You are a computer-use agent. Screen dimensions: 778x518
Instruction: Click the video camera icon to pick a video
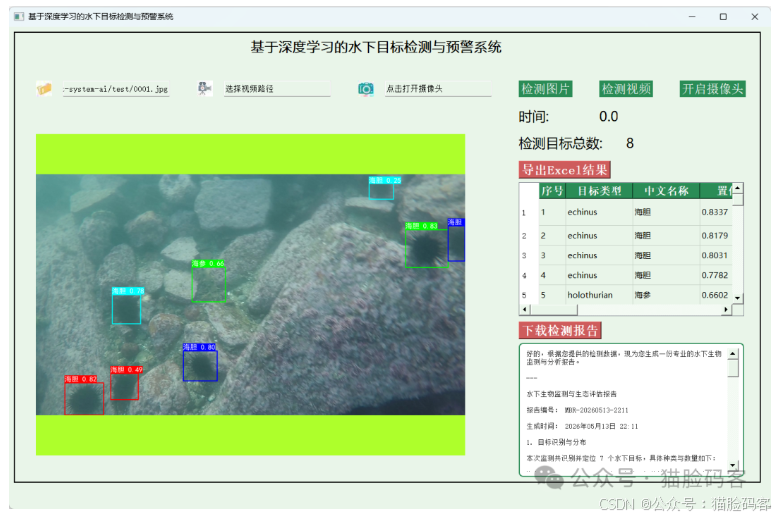(x=204, y=88)
